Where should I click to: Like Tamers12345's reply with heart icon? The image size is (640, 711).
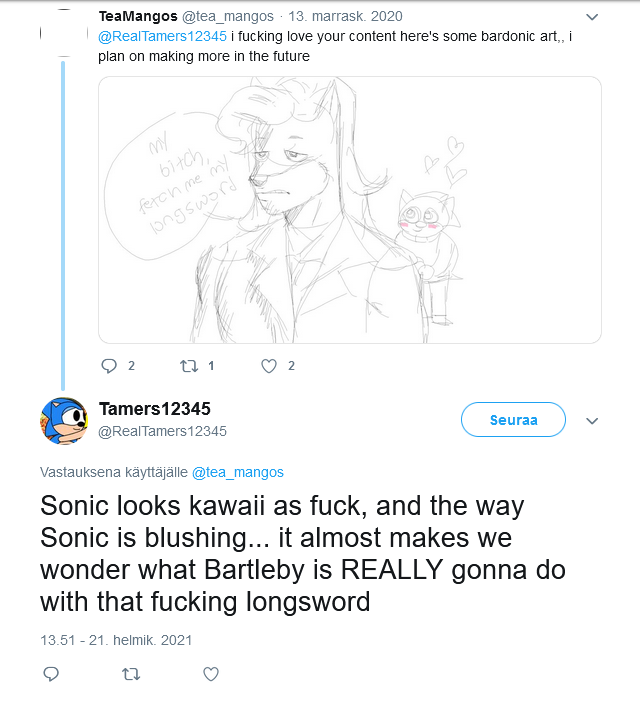point(210,675)
